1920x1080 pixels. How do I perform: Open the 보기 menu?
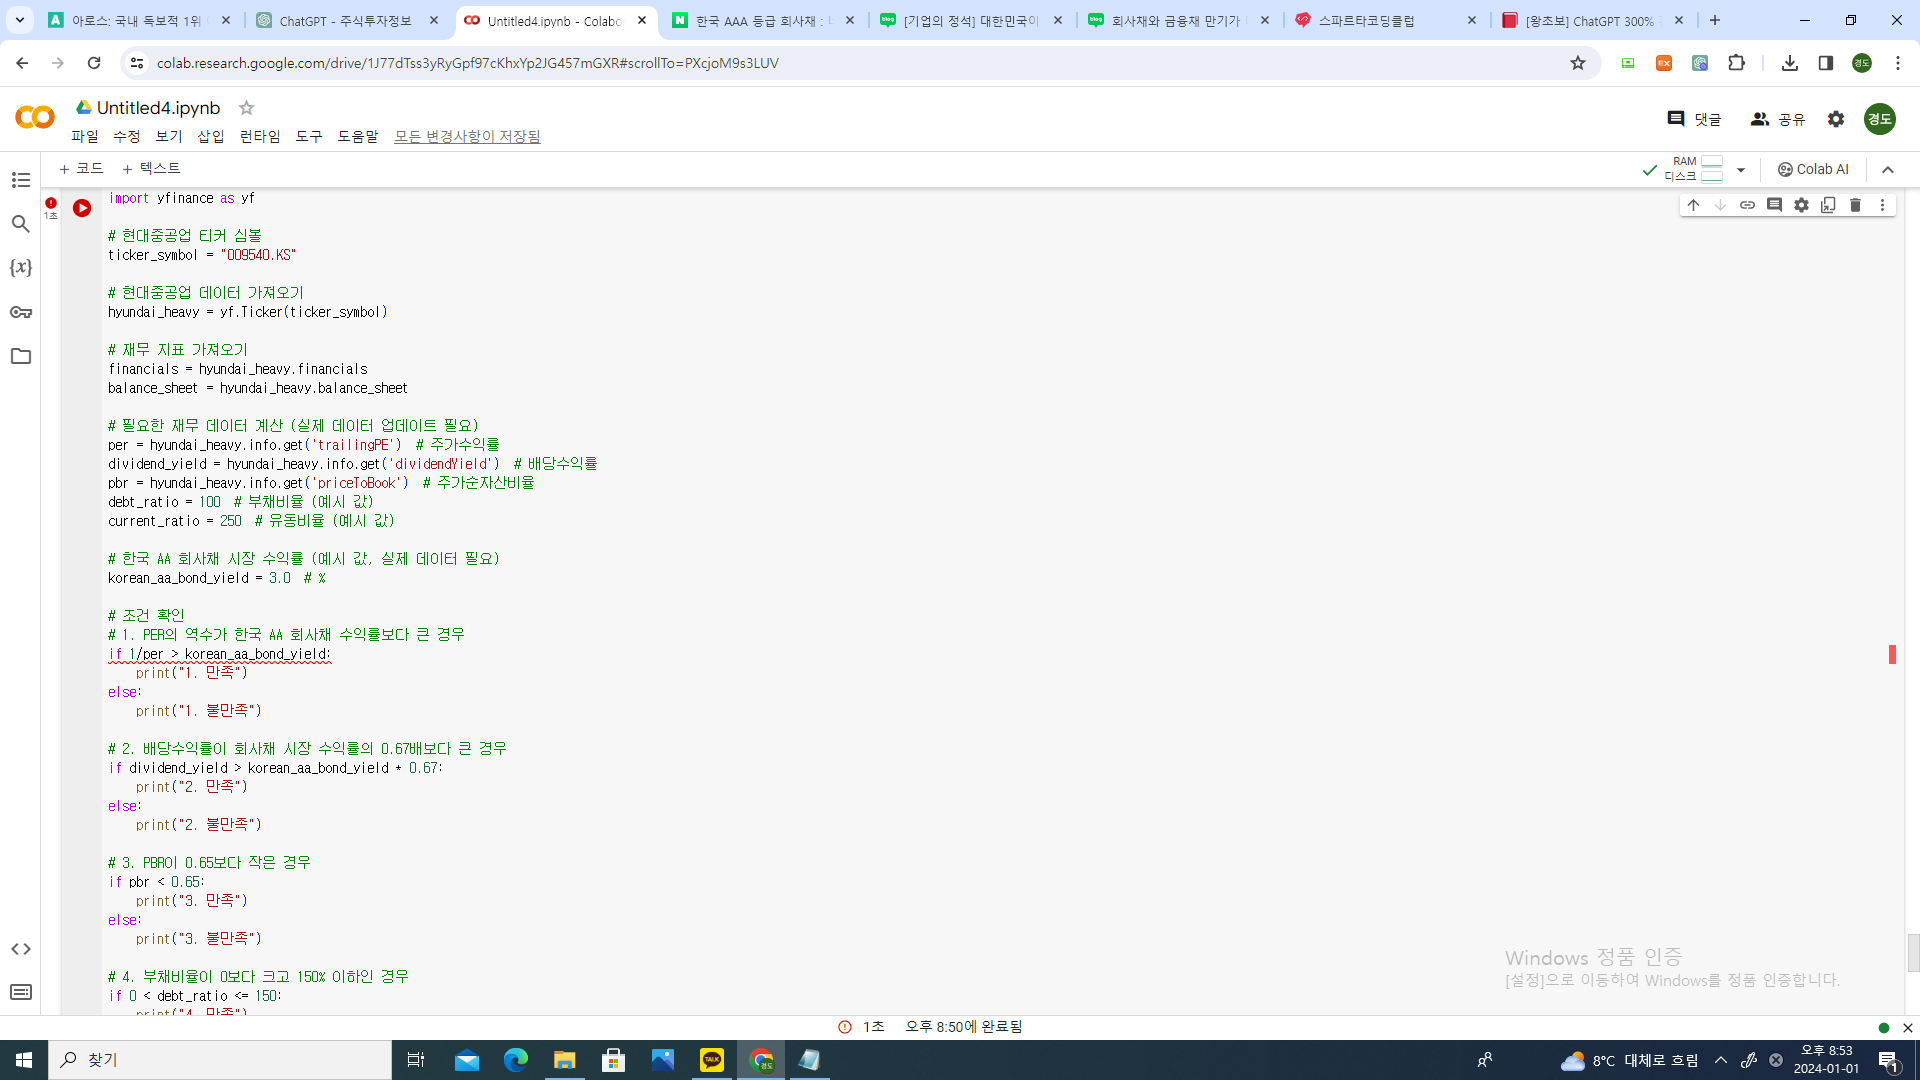tap(169, 137)
